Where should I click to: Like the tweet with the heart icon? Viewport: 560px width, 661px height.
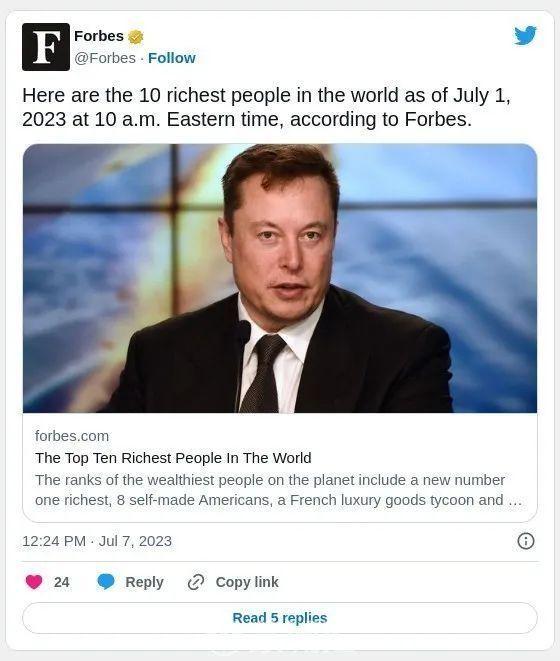[x=34, y=582]
